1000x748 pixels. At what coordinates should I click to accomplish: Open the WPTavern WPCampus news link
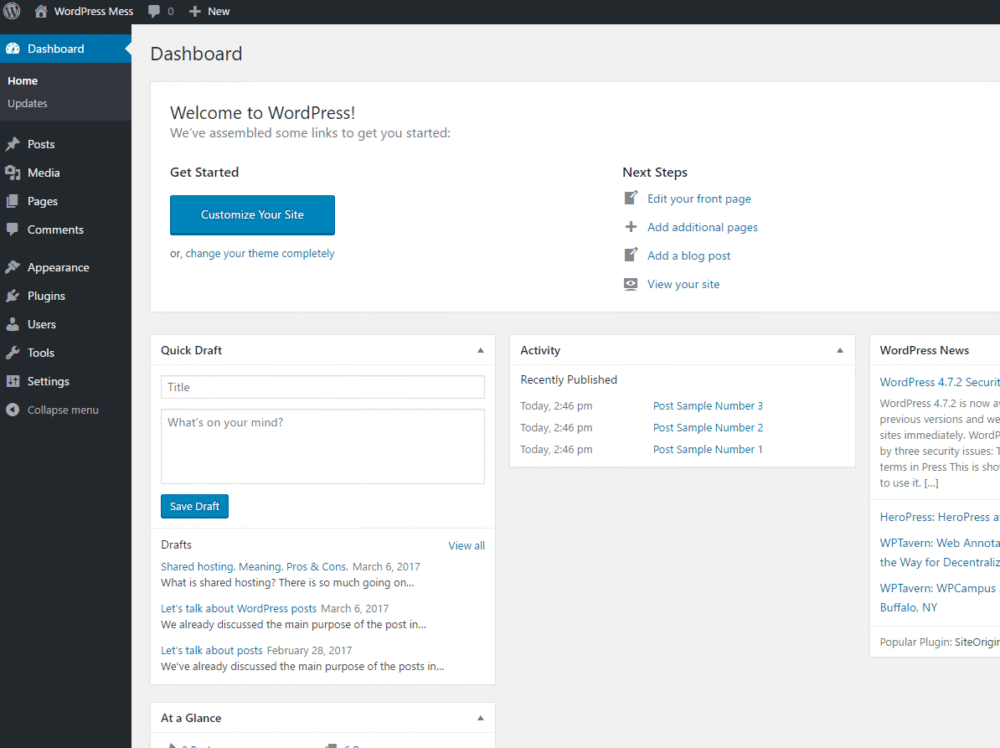939,598
